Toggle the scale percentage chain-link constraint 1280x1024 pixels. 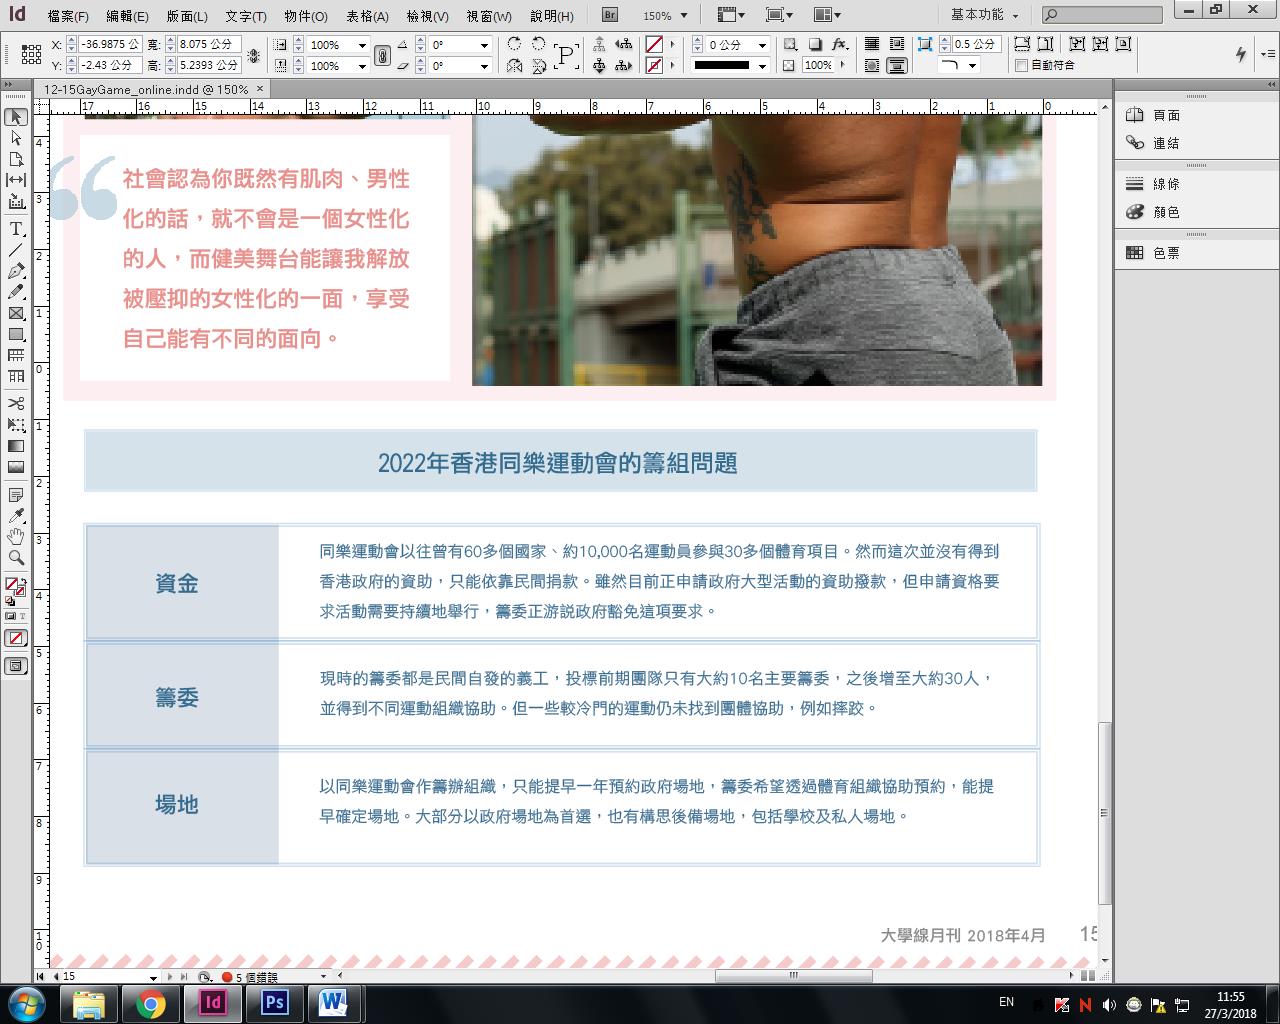point(382,56)
